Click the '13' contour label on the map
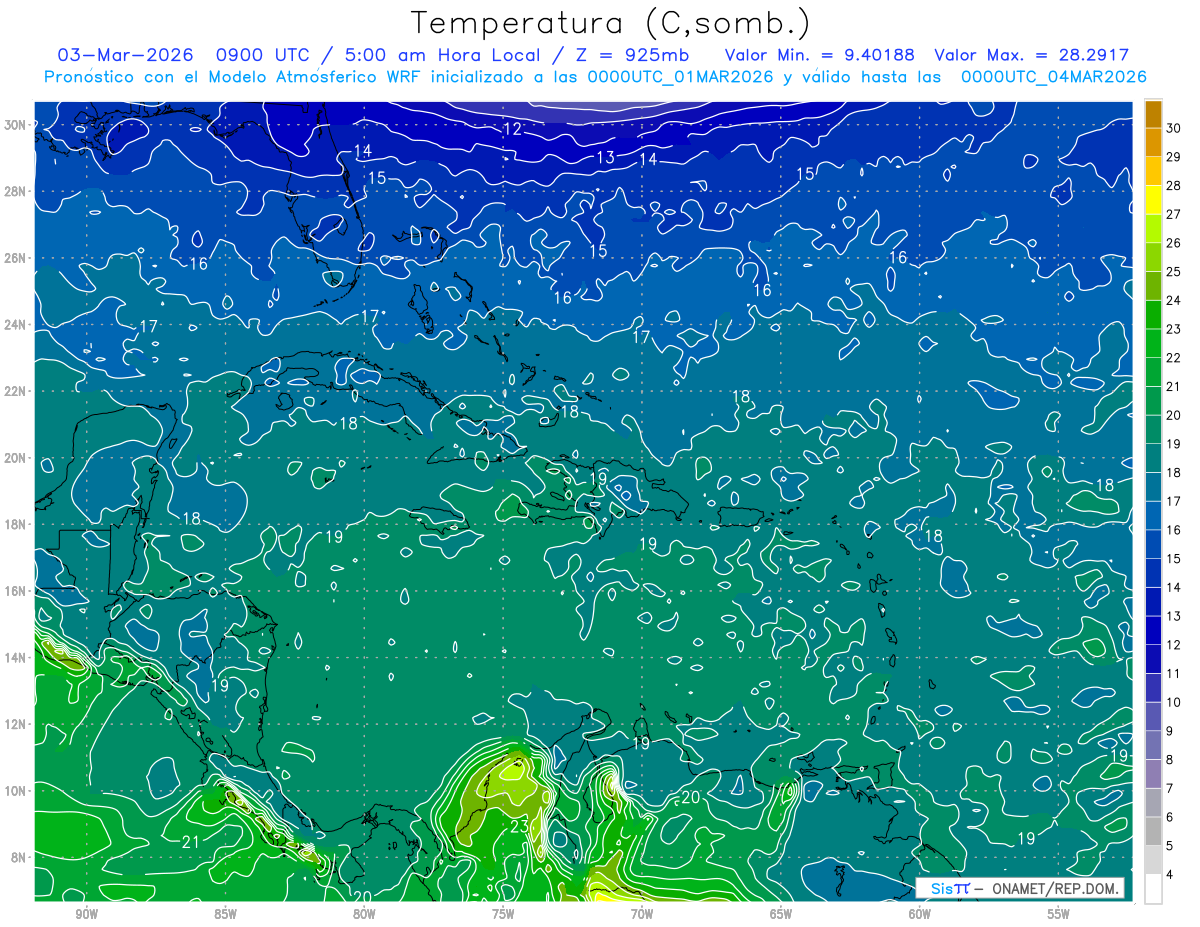The height and width of the screenshot is (927, 1200). click(x=606, y=158)
